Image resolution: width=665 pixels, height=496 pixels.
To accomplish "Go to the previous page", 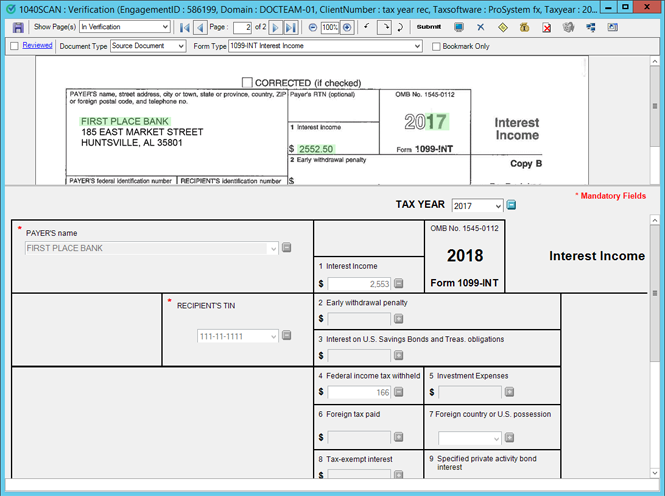I will pyautogui.click(x=200, y=28).
